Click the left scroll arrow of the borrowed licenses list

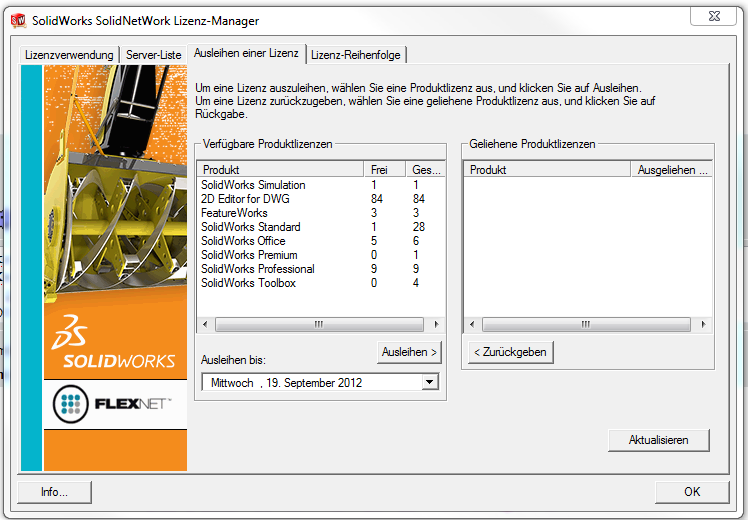472,324
